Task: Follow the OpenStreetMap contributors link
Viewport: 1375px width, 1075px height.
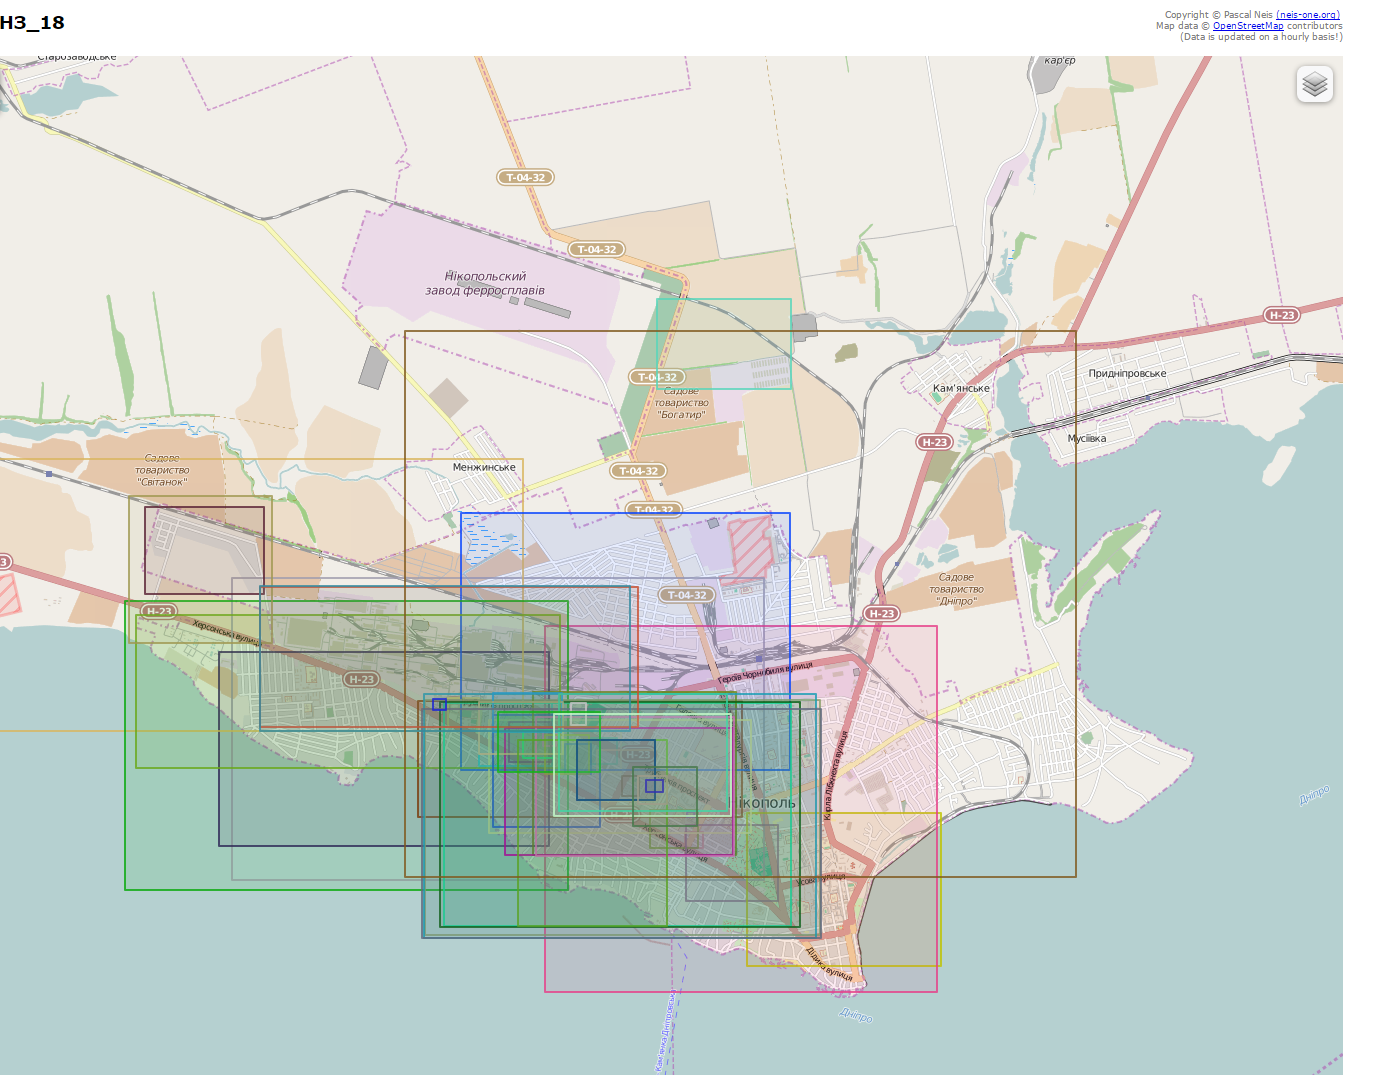Action: pyautogui.click(x=1248, y=26)
